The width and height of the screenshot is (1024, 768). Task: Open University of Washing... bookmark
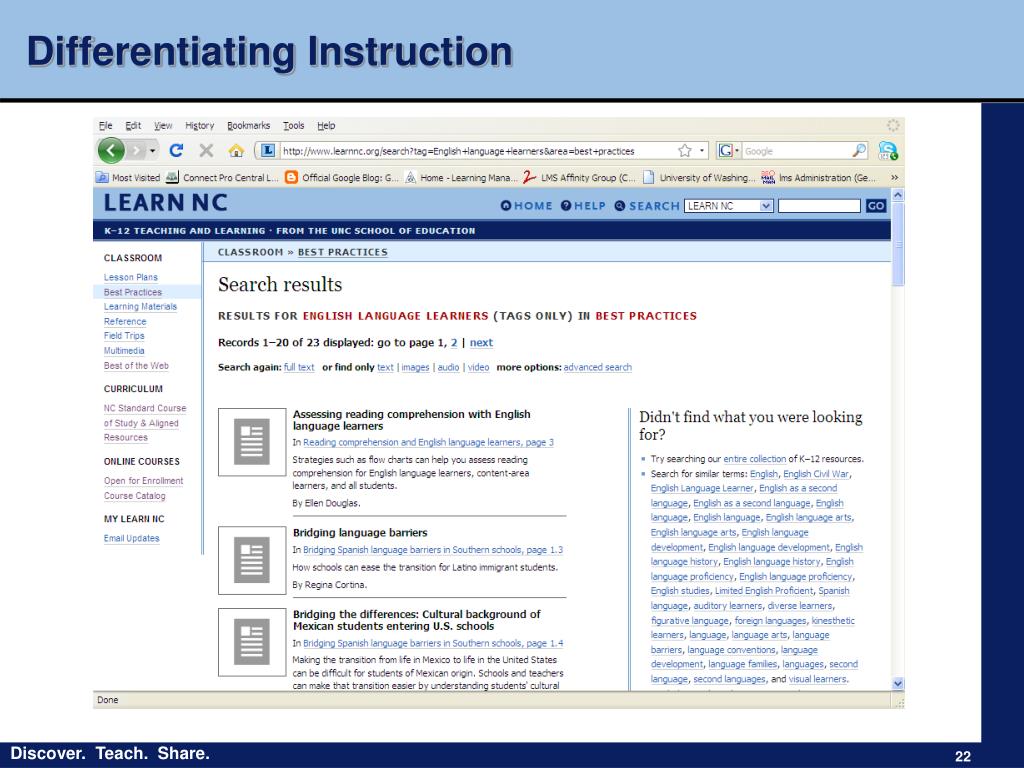(x=699, y=177)
